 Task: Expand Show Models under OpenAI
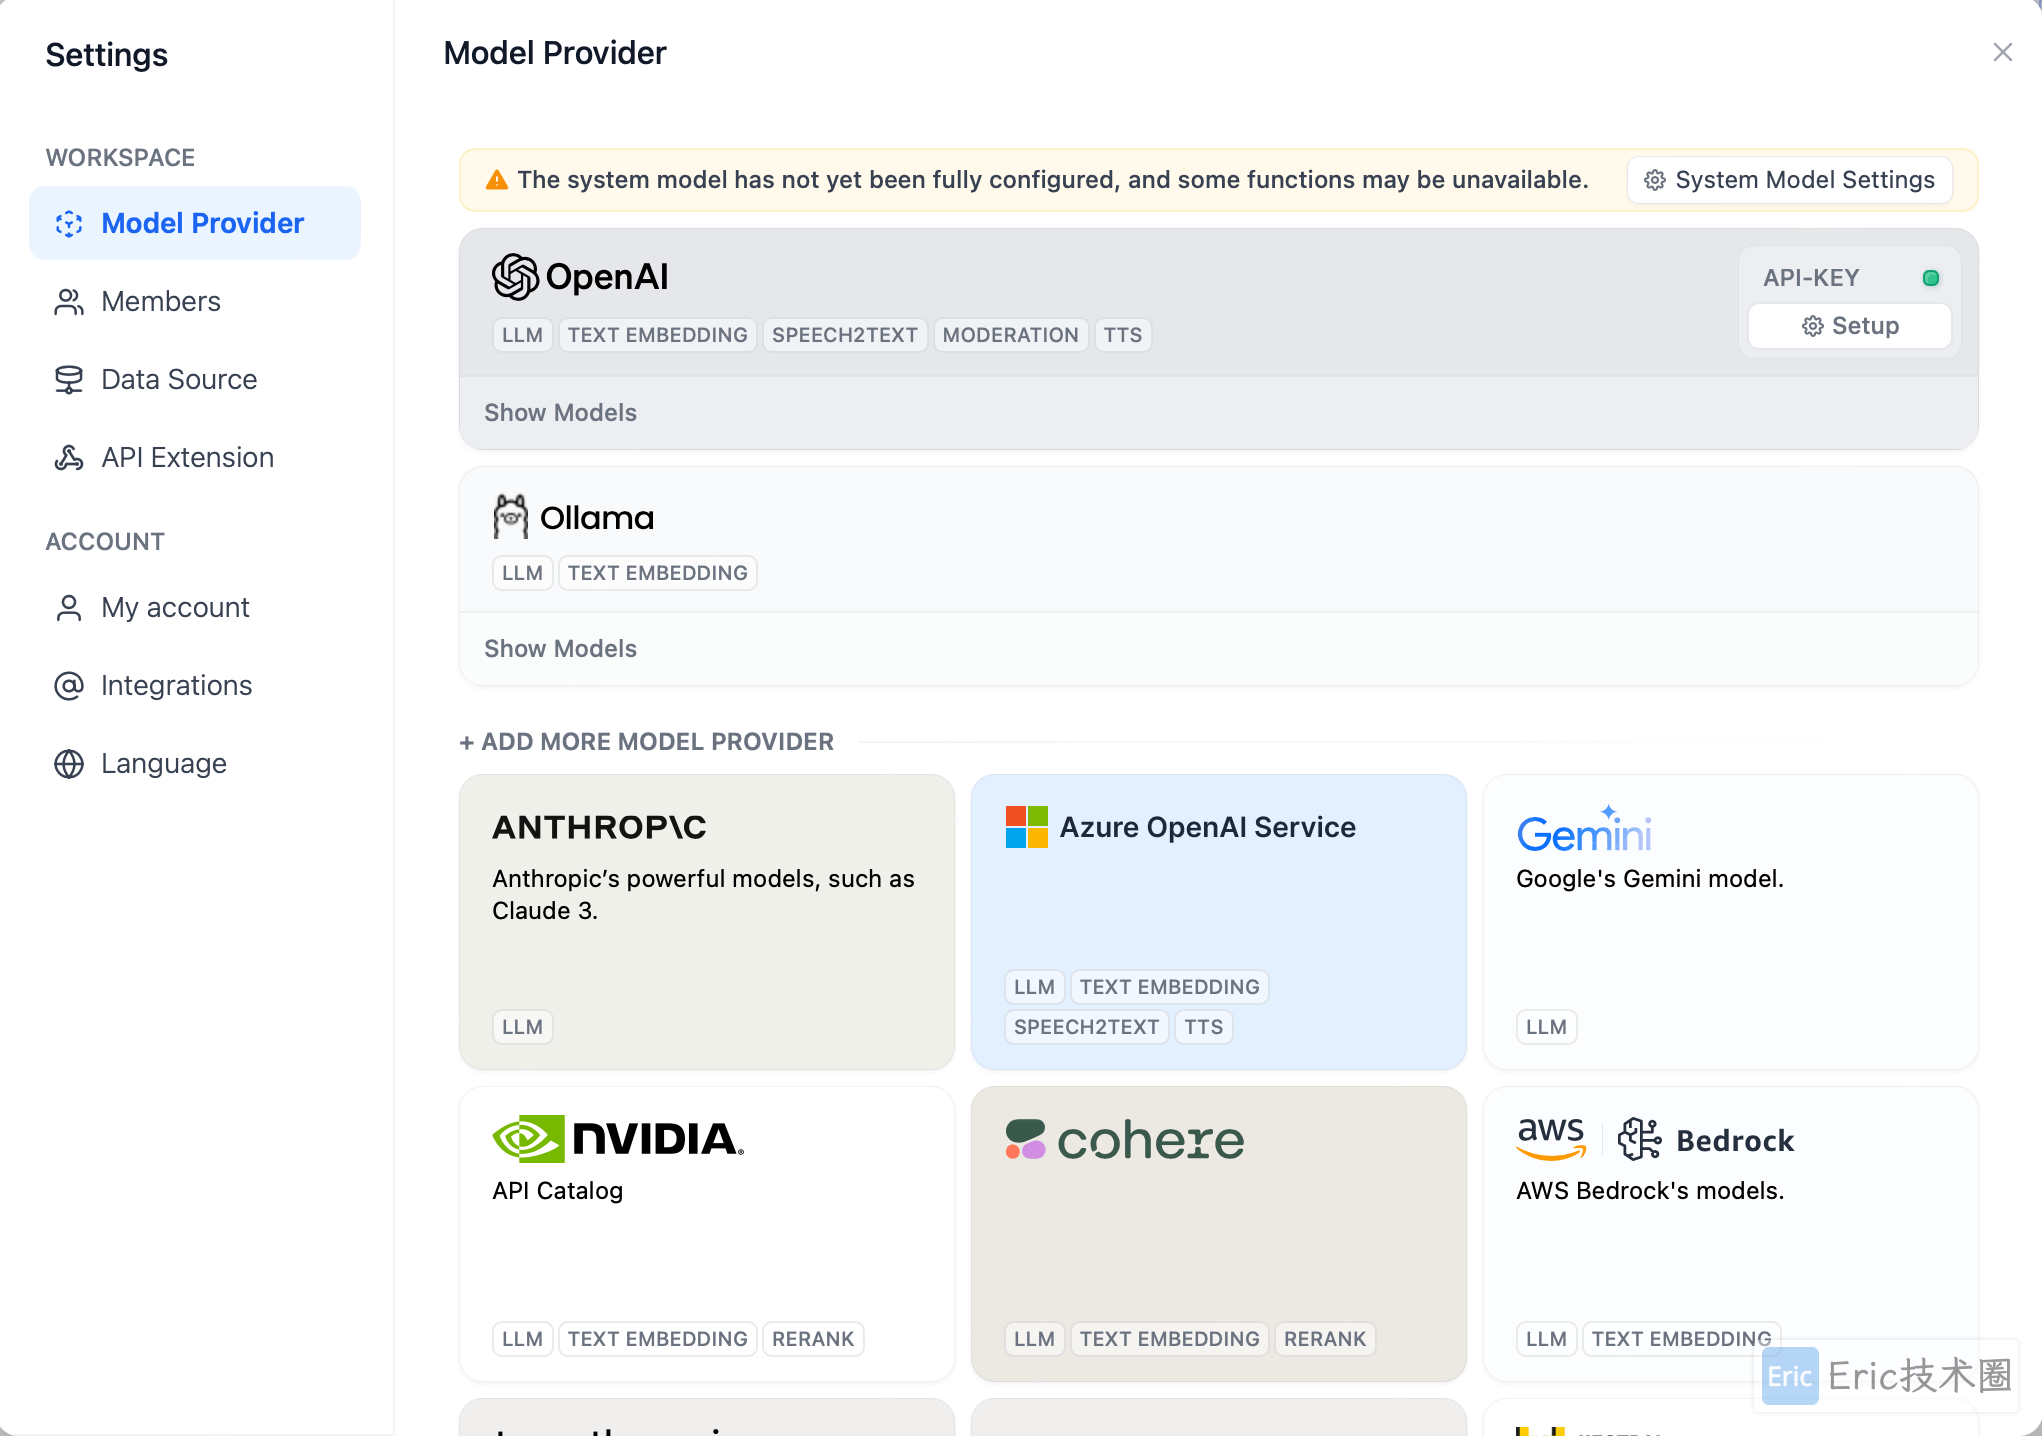pos(561,413)
